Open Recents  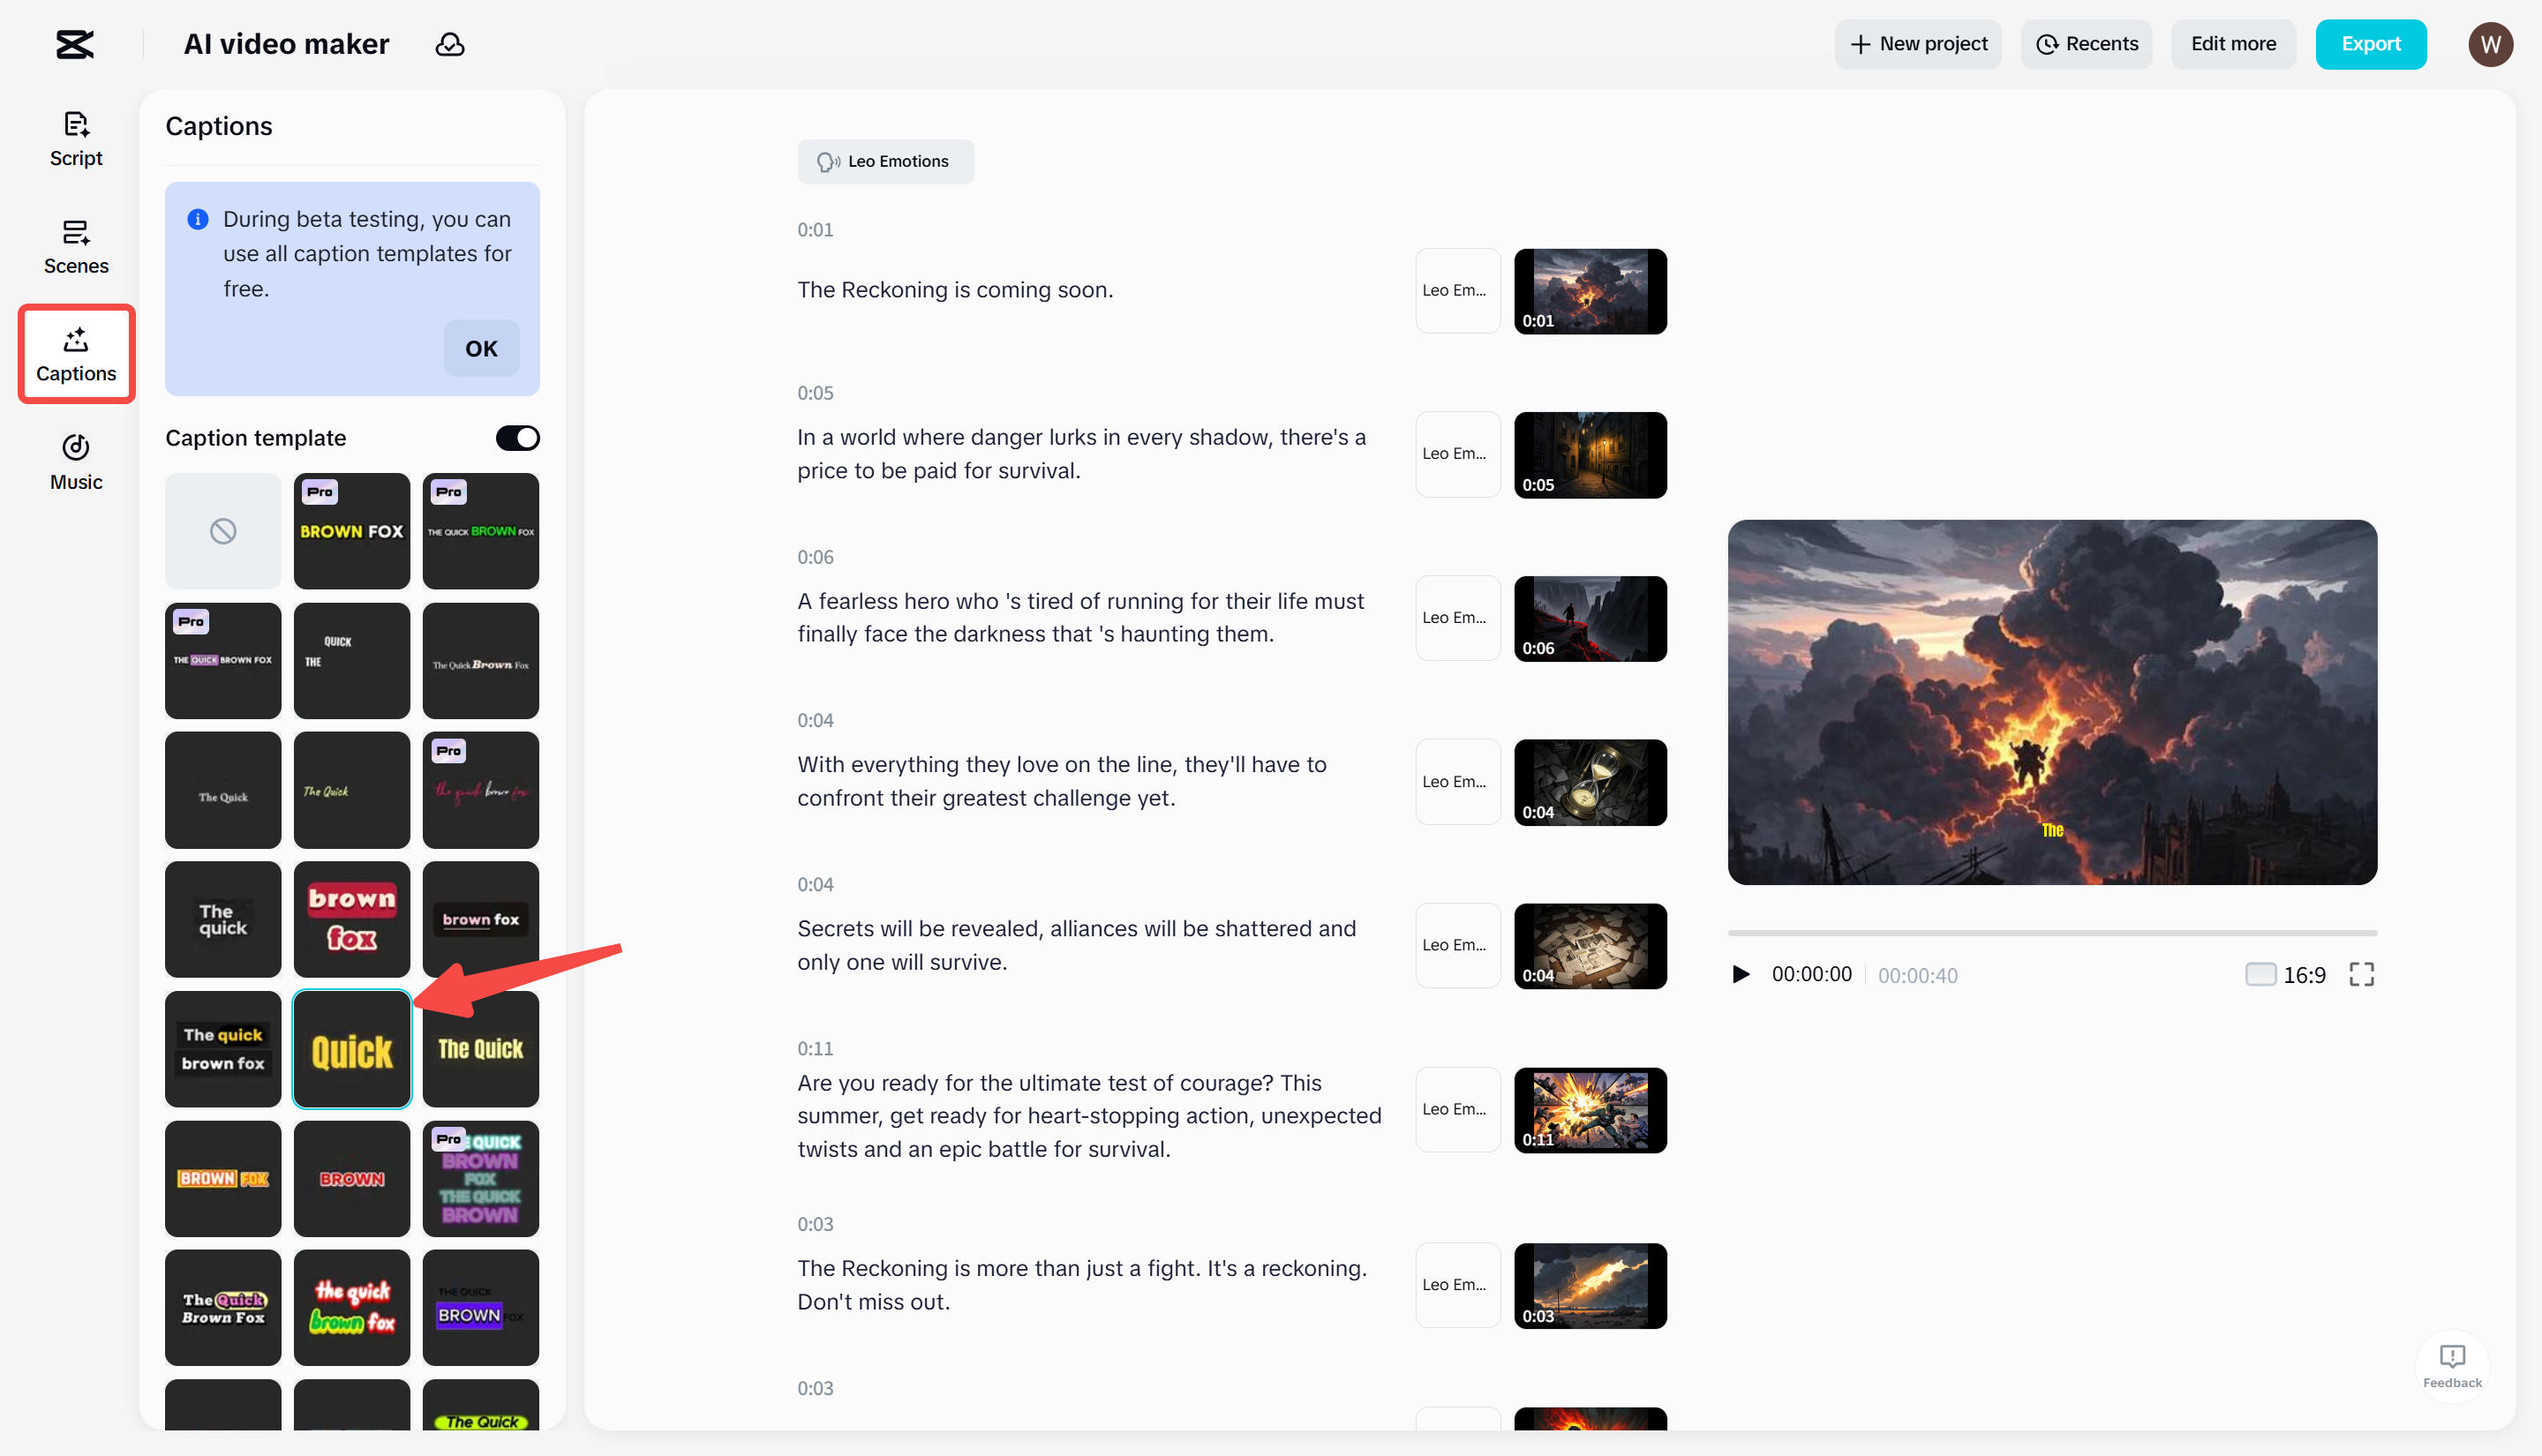tap(2086, 44)
